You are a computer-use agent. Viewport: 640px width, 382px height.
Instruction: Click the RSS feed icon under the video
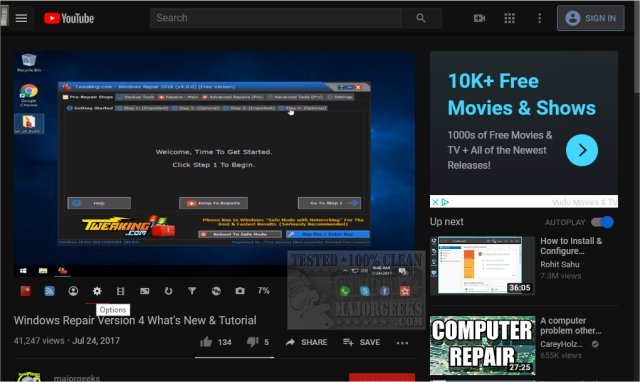click(49, 291)
